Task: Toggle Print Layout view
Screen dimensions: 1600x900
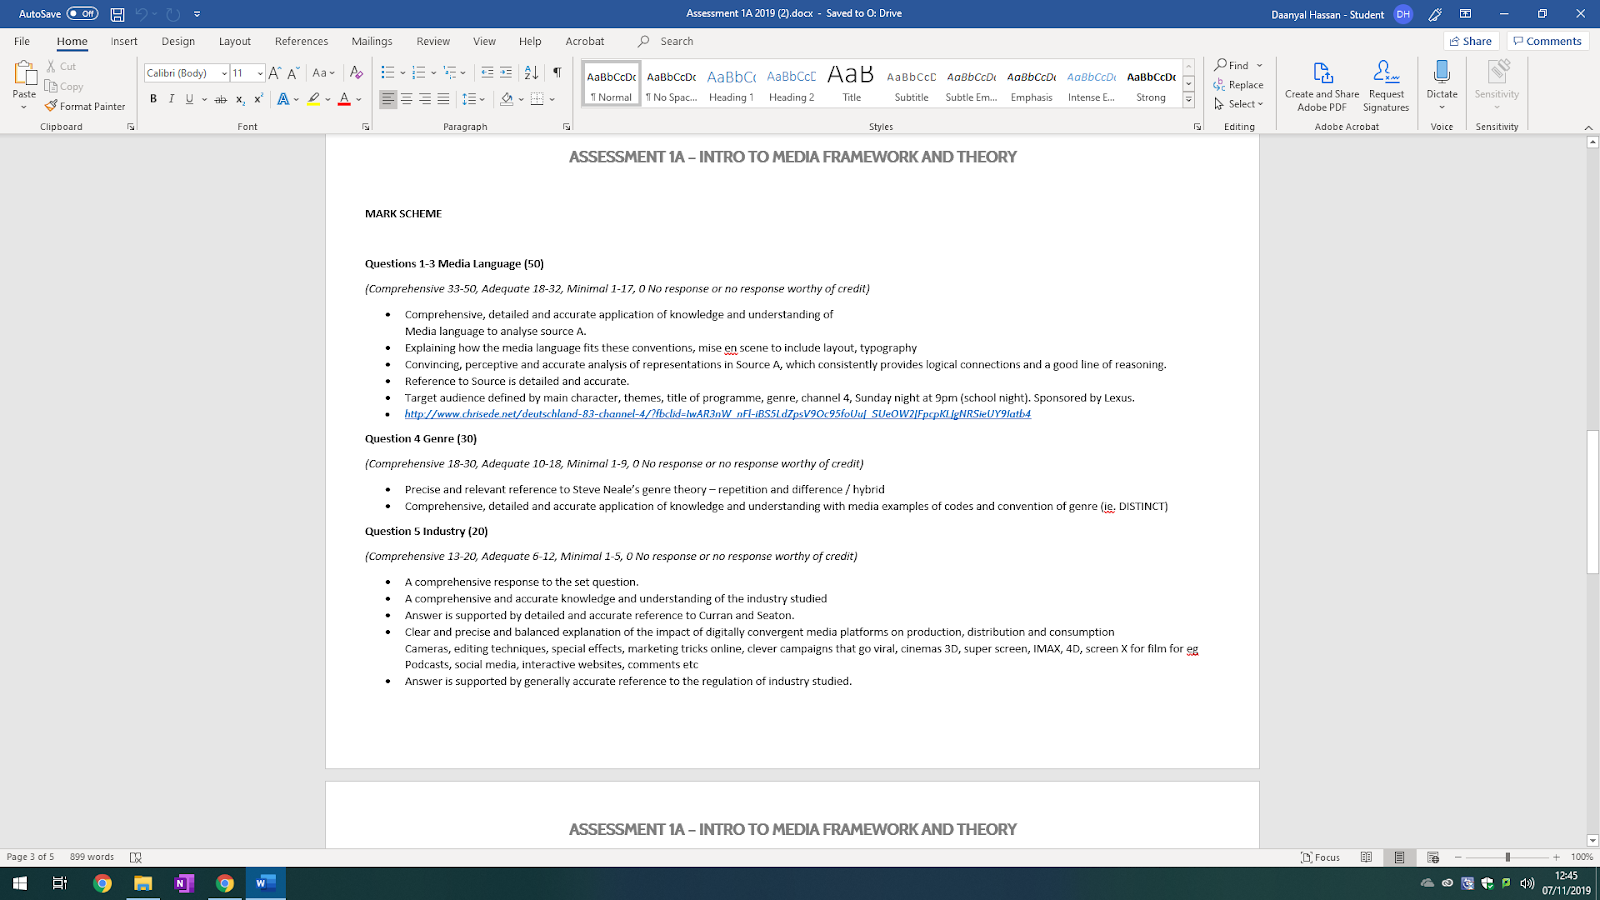Action: pyautogui.click(x=1399, y=857)
